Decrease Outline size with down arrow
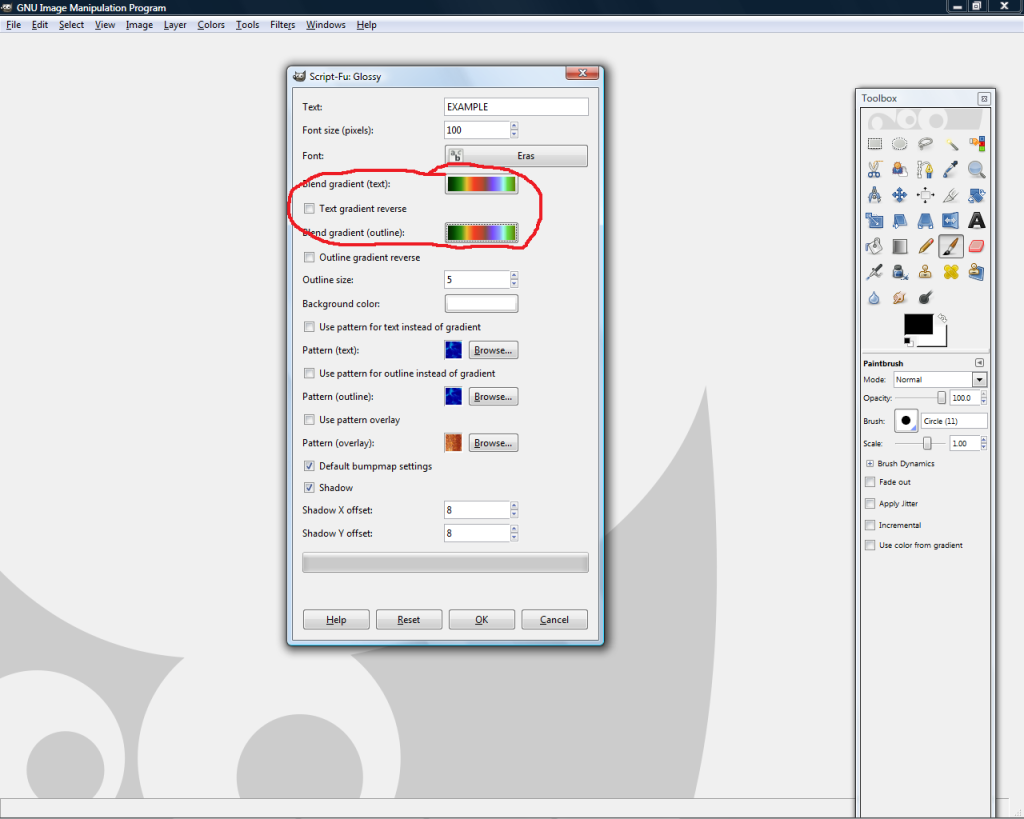The image size is (1024, 819). coord(515,283)
